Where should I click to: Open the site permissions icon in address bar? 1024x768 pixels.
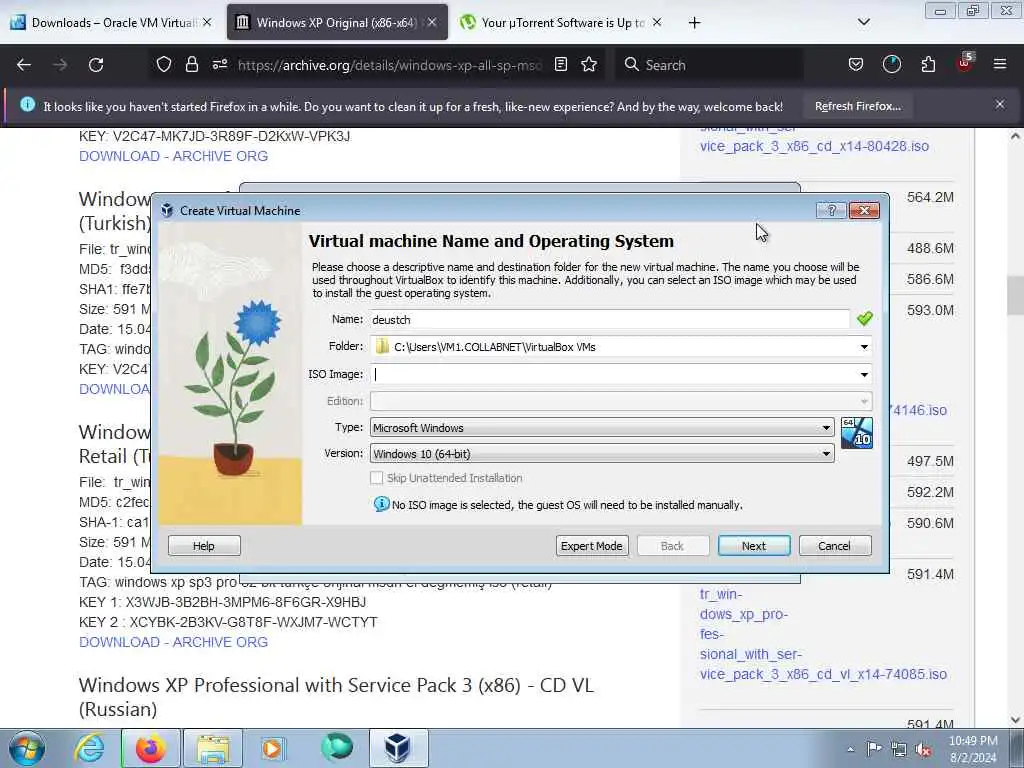click(220, 65)
